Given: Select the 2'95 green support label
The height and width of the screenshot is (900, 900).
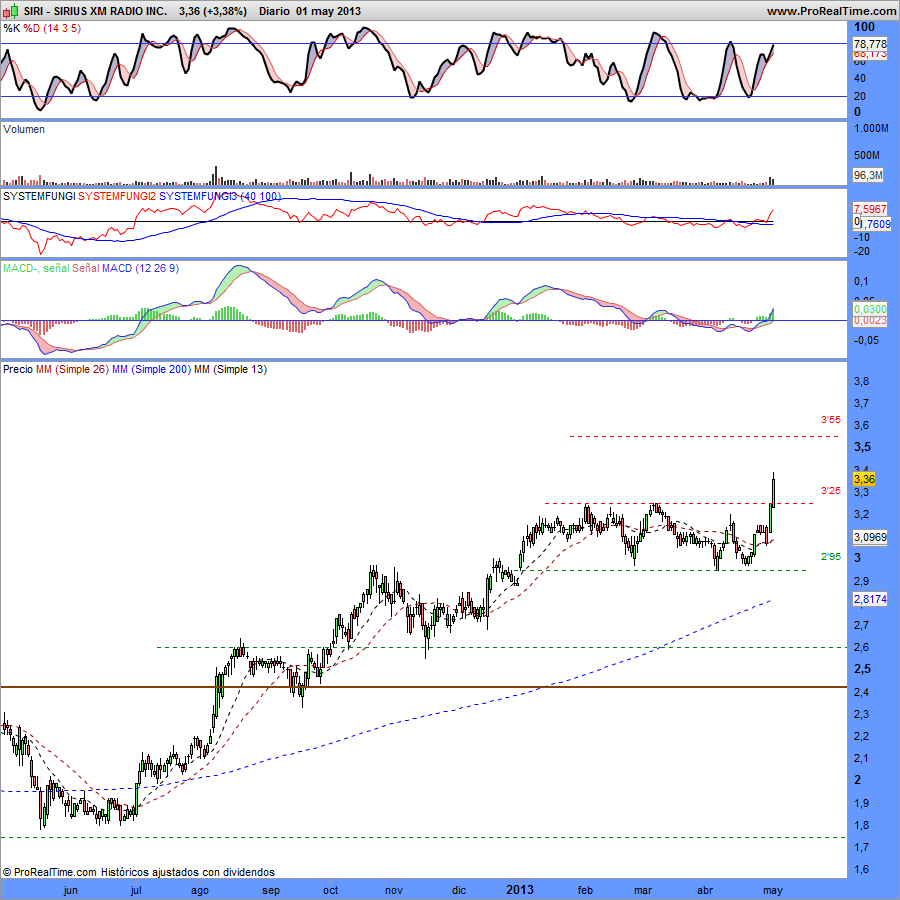Looking at the screenshot, I should tap(830, 556).
